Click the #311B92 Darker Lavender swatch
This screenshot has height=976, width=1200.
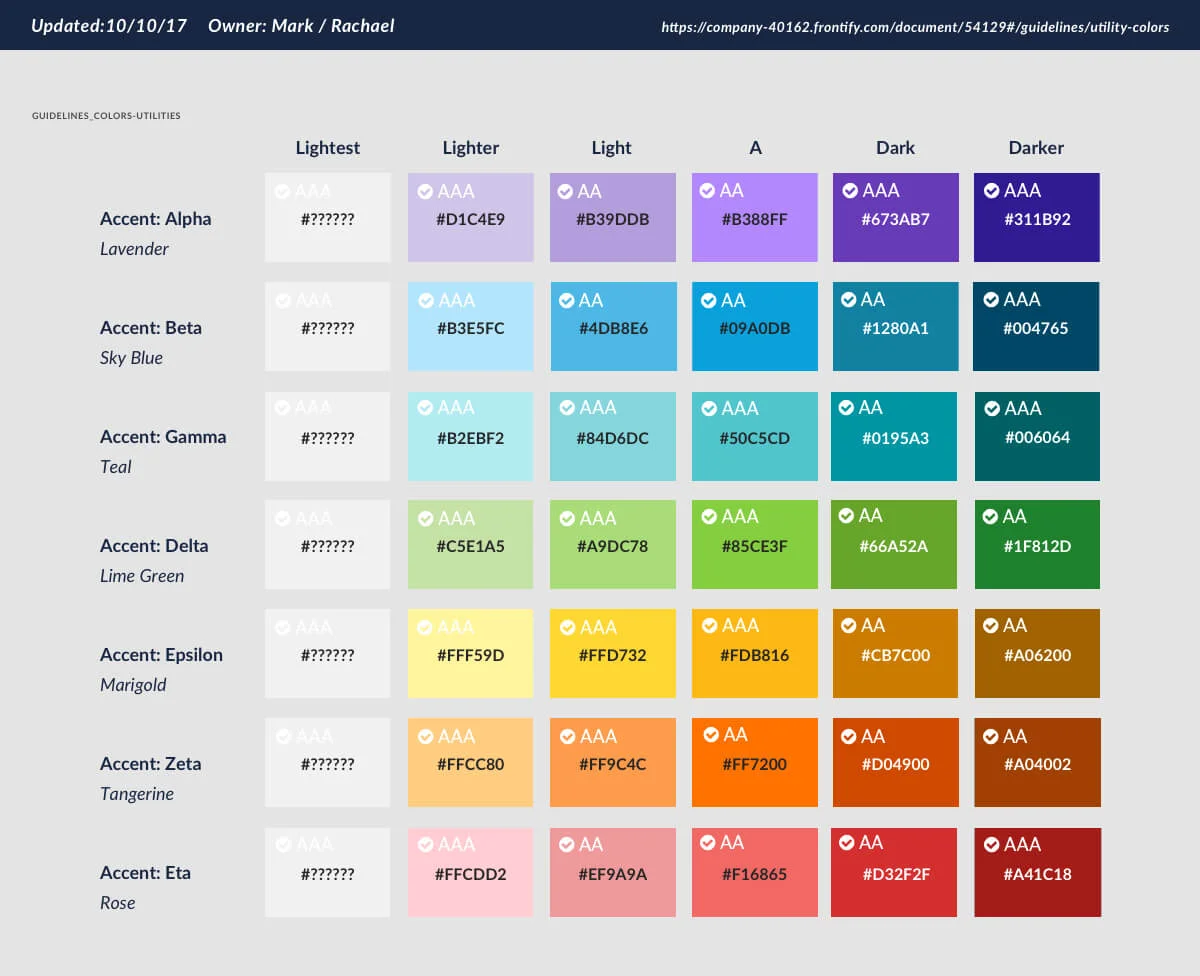click(1037, 217)
